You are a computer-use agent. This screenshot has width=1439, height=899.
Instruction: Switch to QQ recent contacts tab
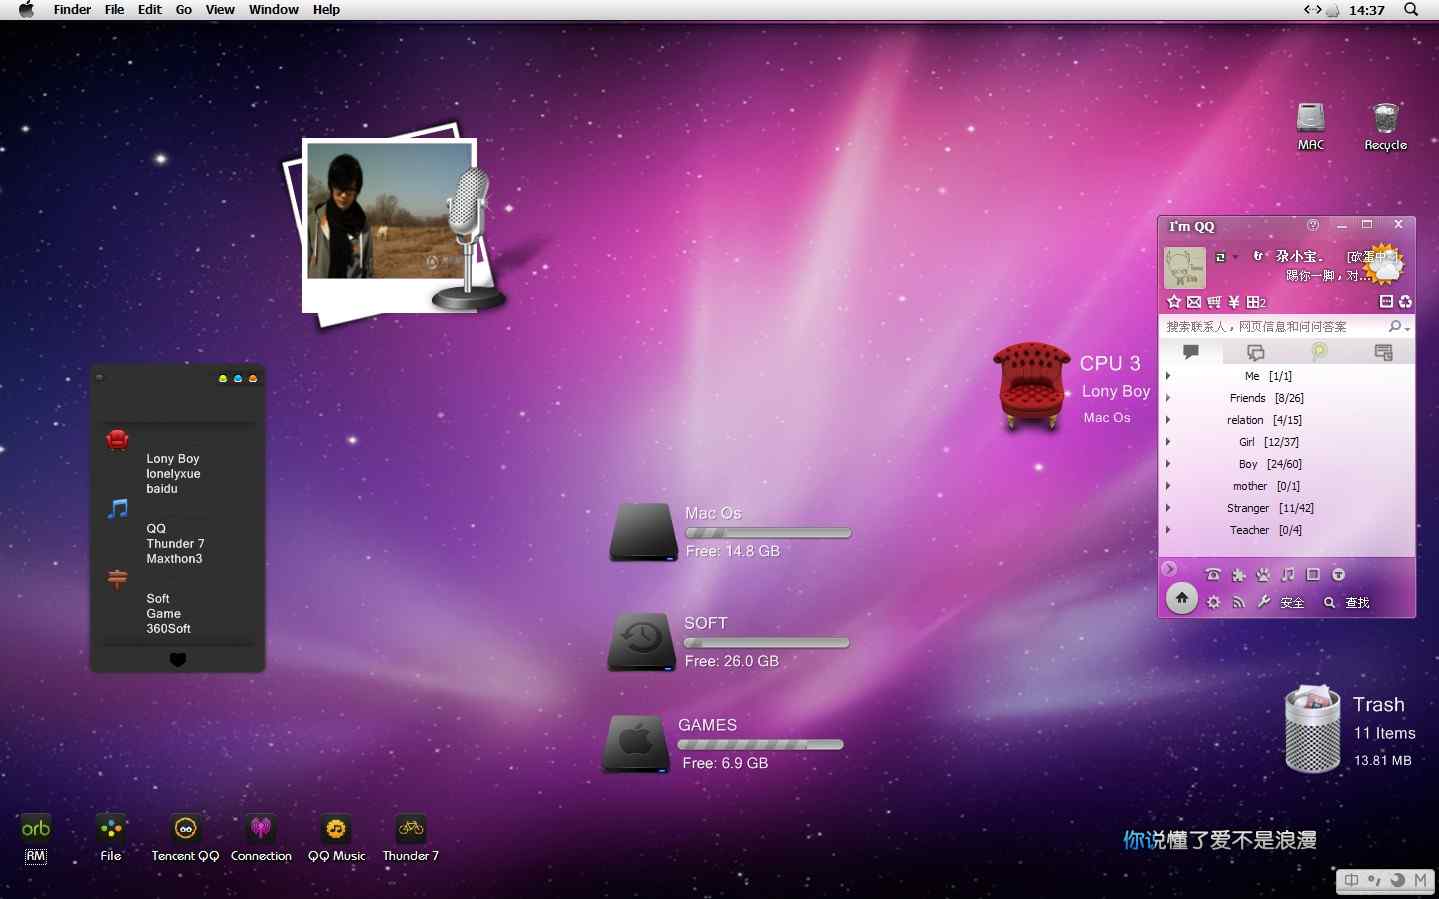coord(1383,352)
